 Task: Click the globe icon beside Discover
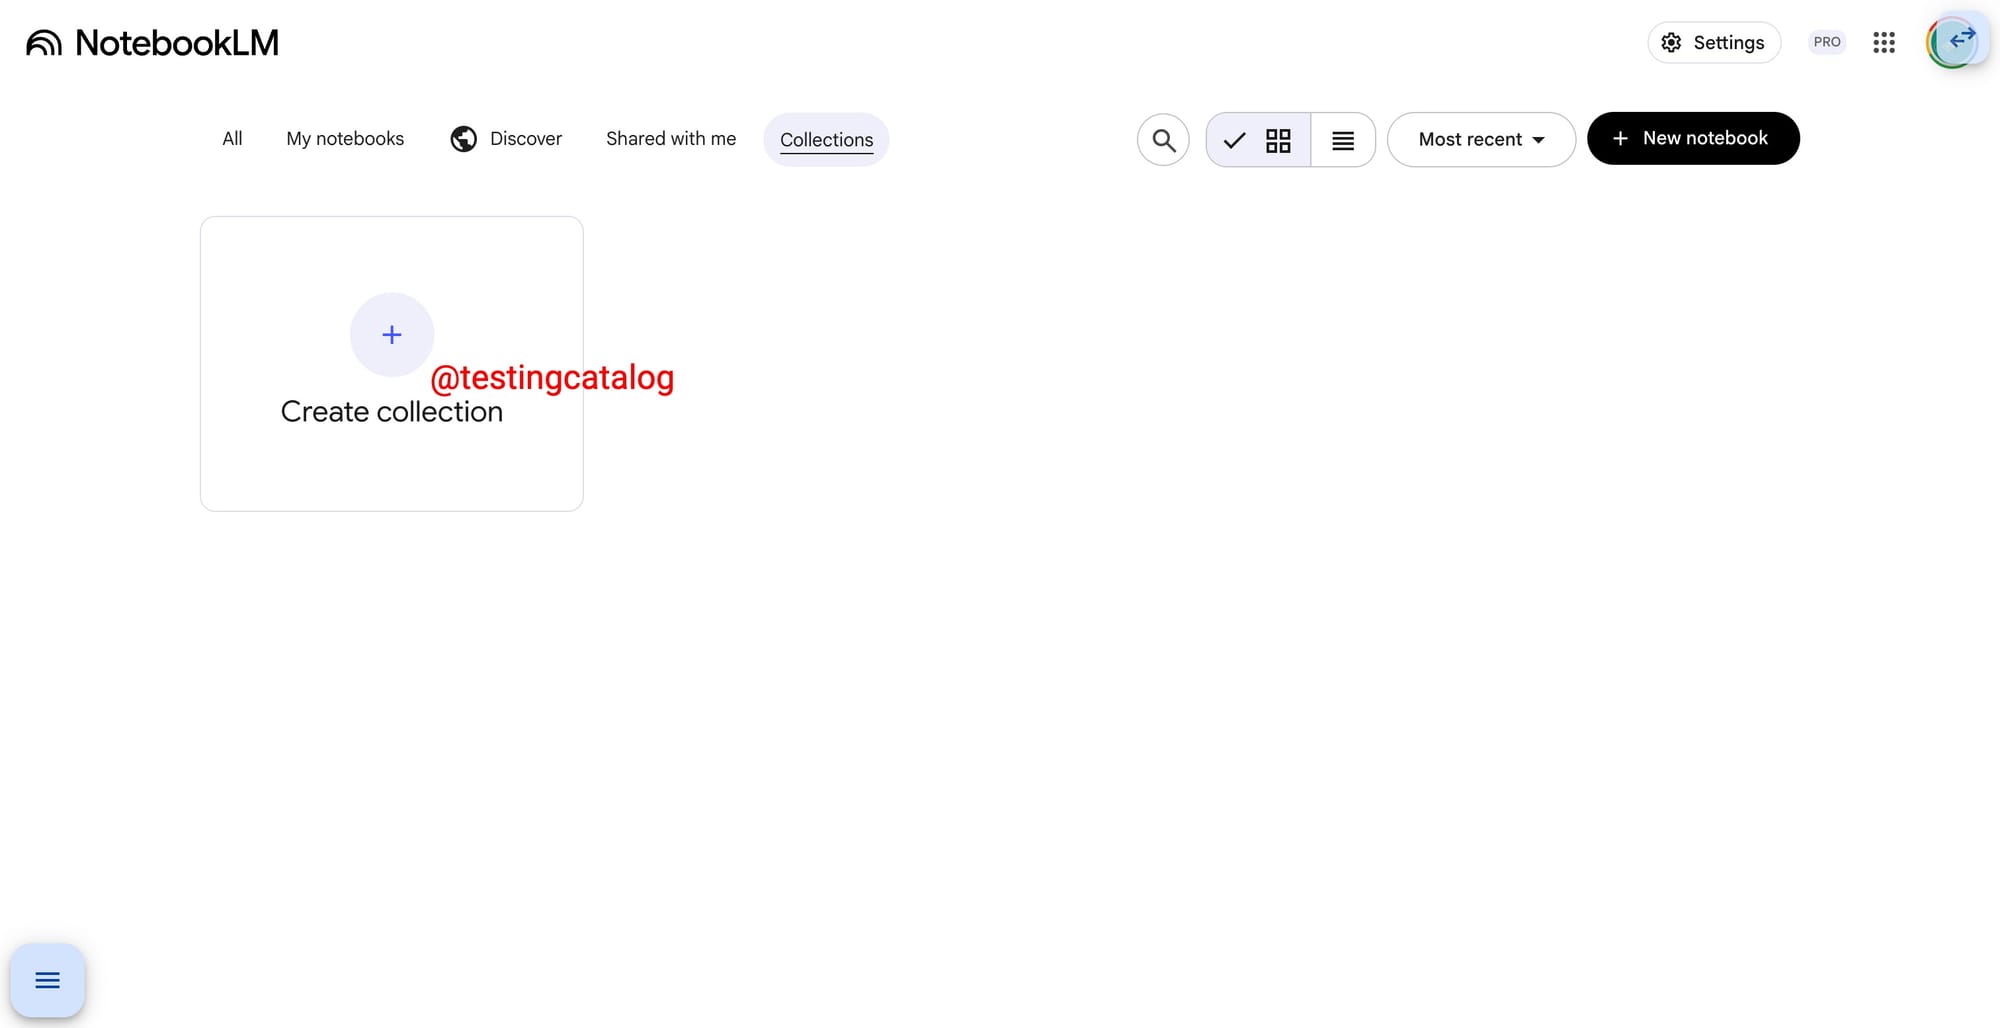463,139
